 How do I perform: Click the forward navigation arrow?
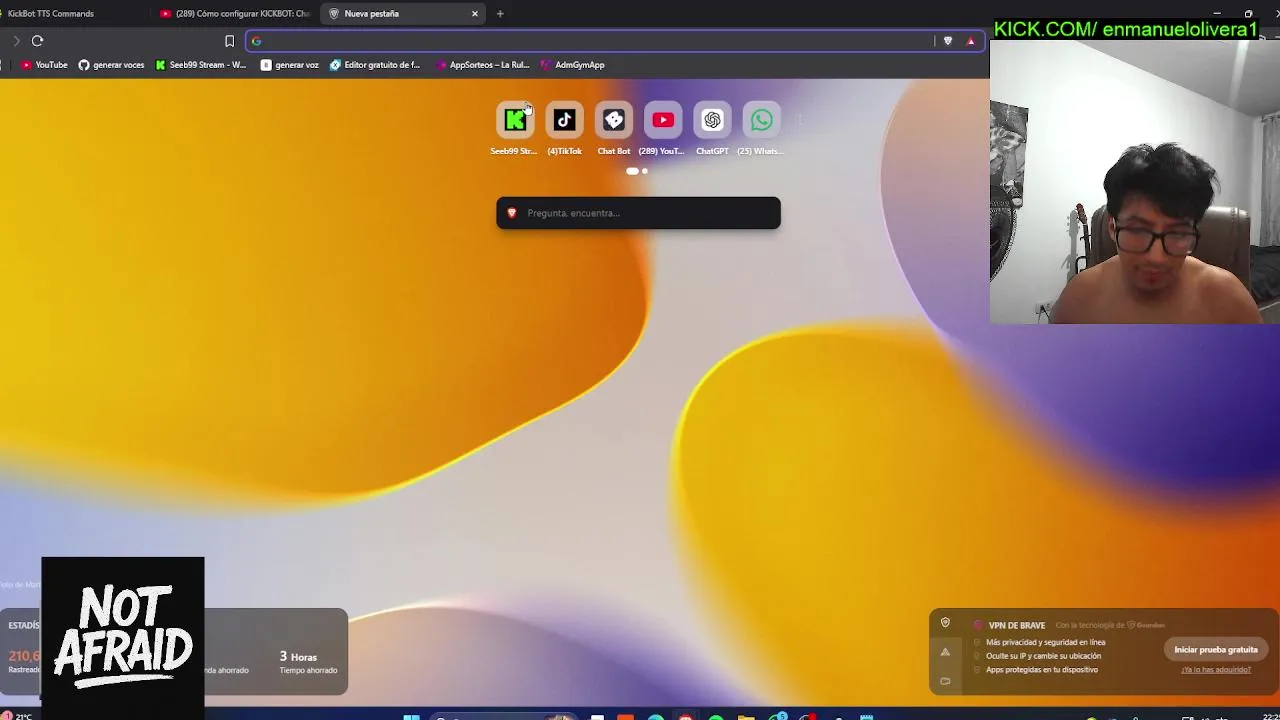pyautogui.click(x=16, y=41)
